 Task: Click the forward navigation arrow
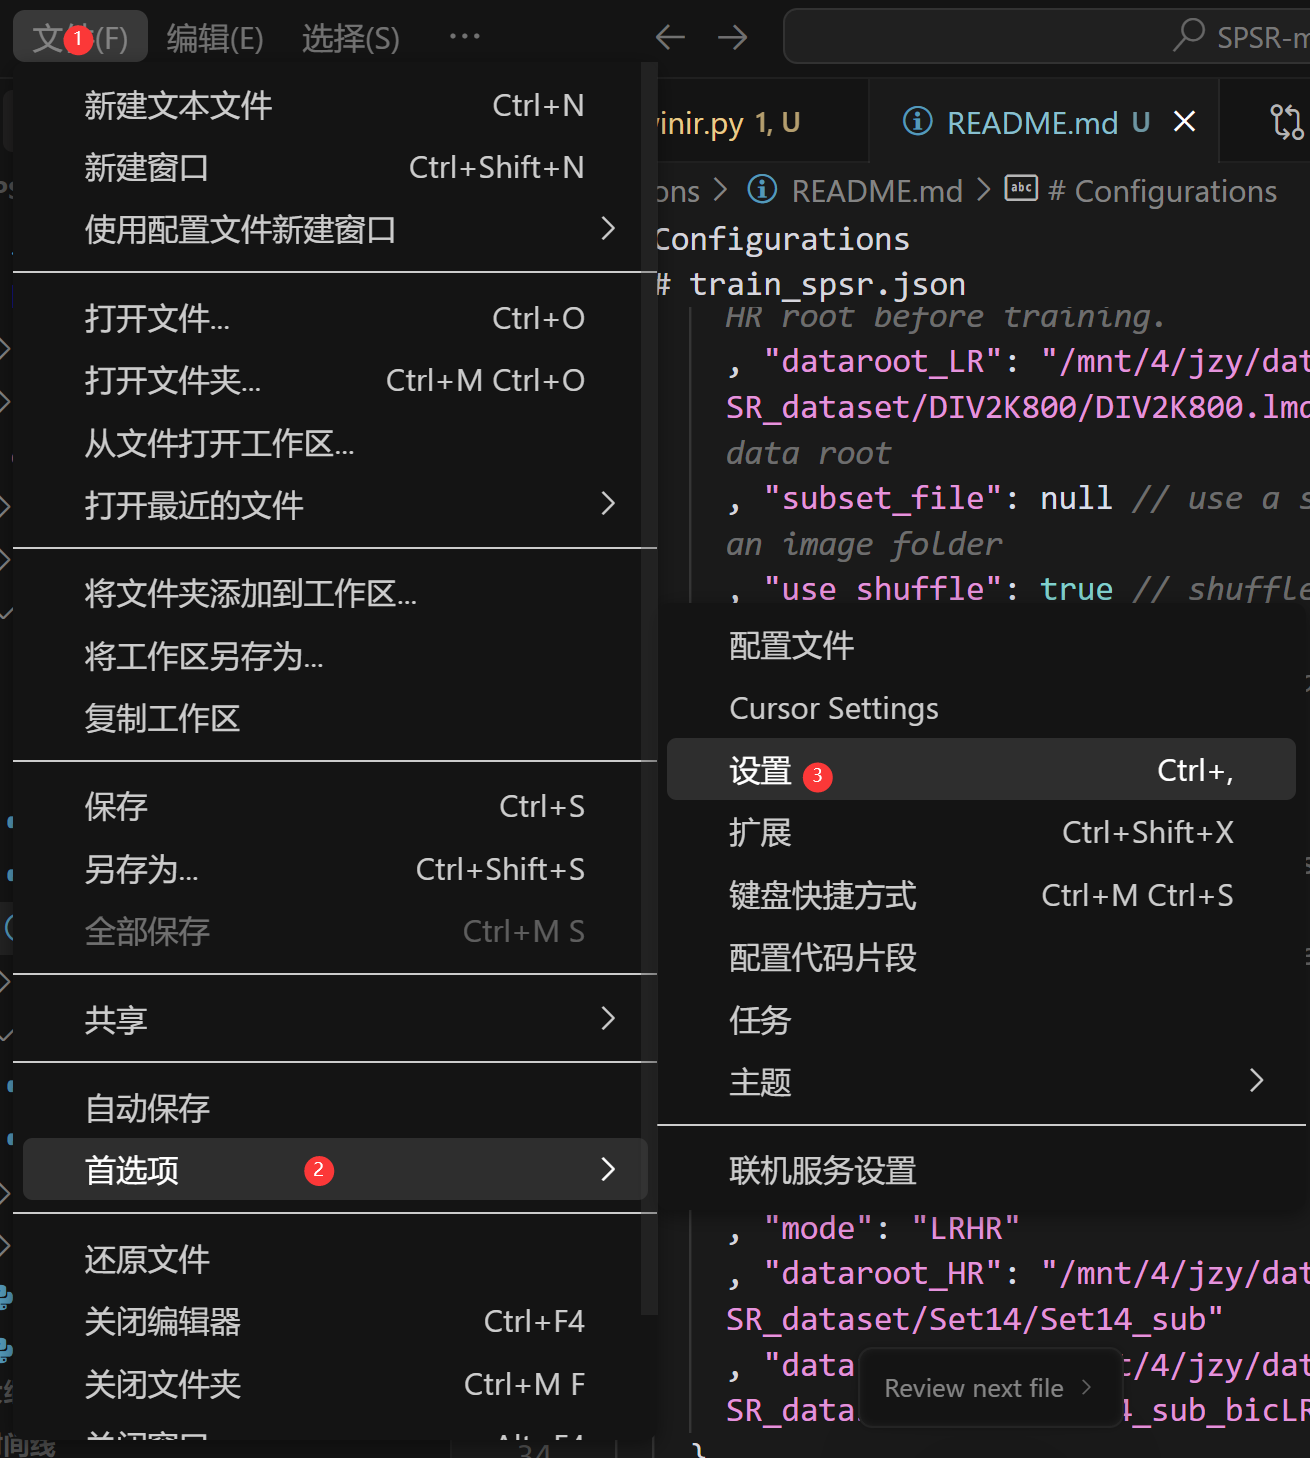[x=732, y=37]
